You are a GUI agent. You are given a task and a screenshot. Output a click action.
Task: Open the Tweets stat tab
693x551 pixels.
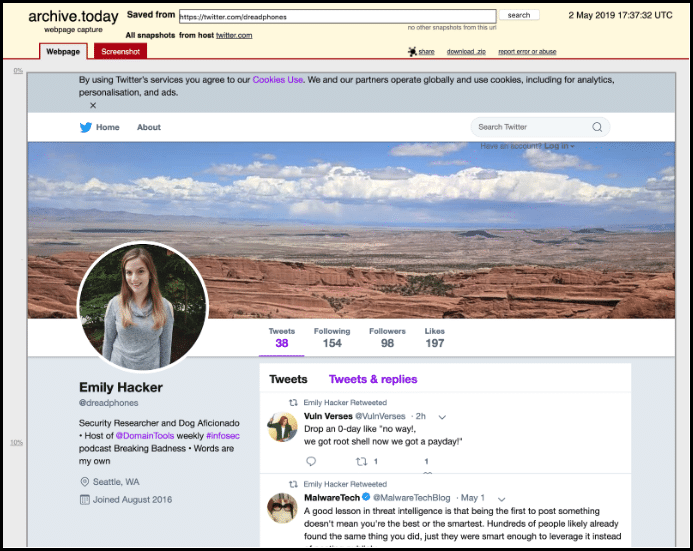pos(282,338)
